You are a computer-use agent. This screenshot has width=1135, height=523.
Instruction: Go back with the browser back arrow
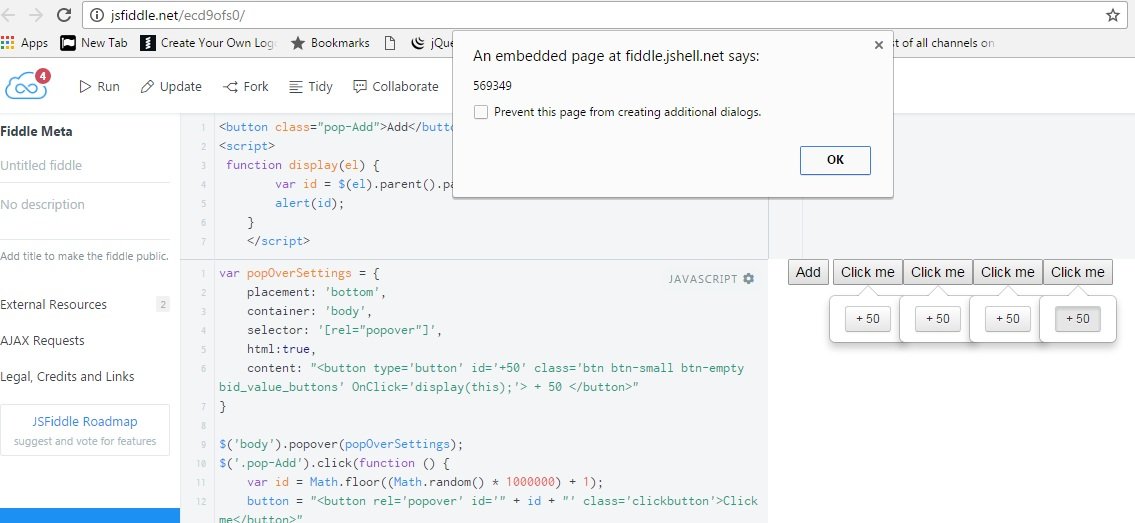coord(9,15)
